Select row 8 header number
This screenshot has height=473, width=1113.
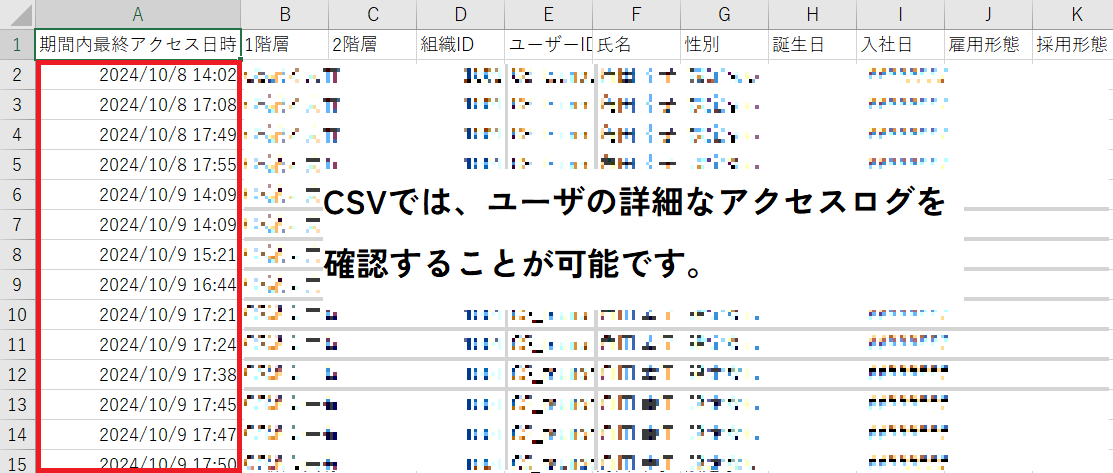pos(17,254)
